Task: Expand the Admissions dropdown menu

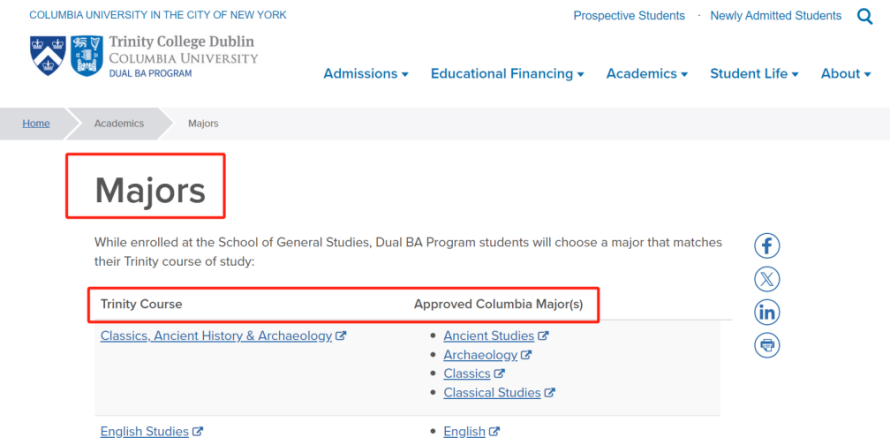Action: (x=366, y=74)
